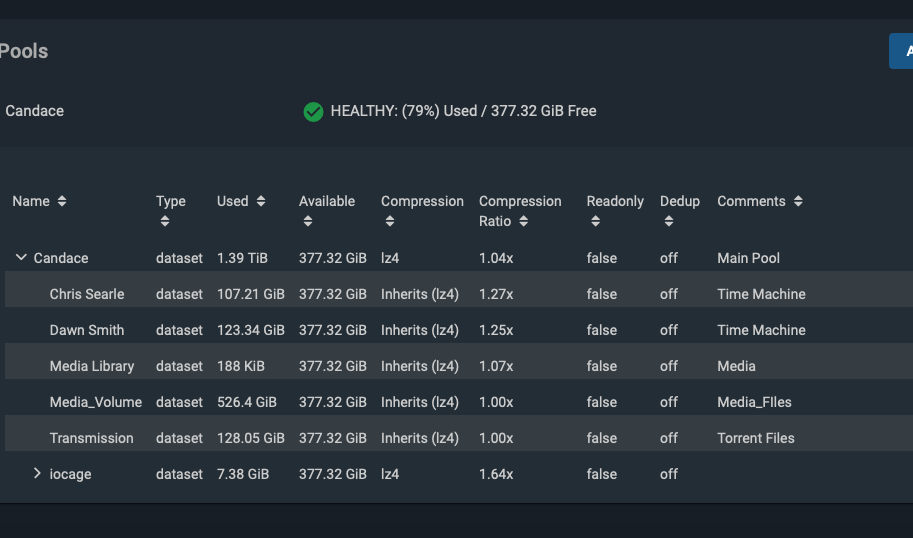Collapse the Candace root dataset

click(x=21, y=258)
